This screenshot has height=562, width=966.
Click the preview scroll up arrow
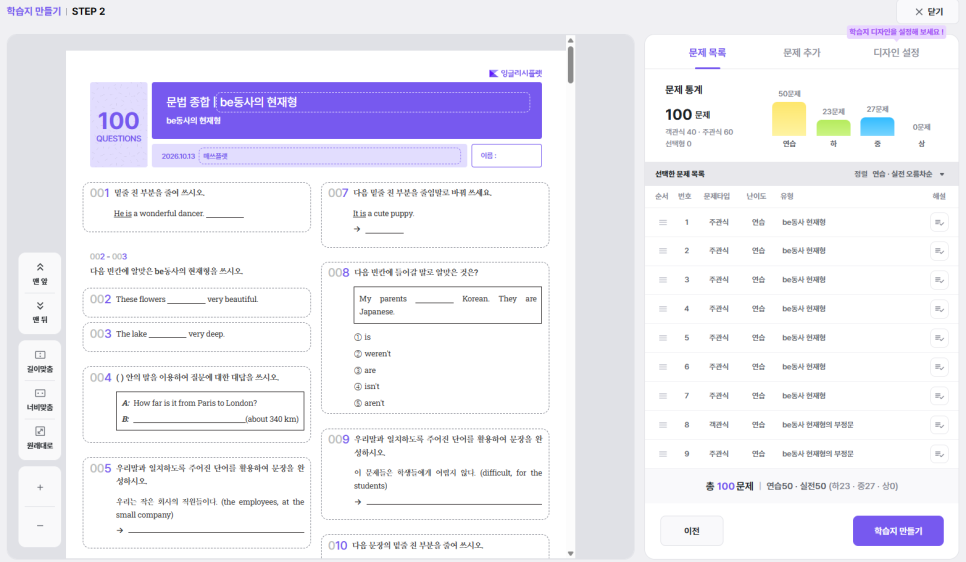click(570, 41)
